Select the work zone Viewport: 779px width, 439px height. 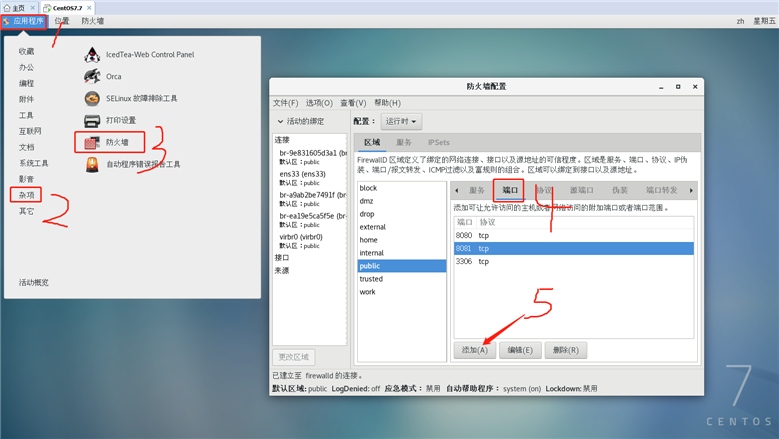click(x=401, y=292)
